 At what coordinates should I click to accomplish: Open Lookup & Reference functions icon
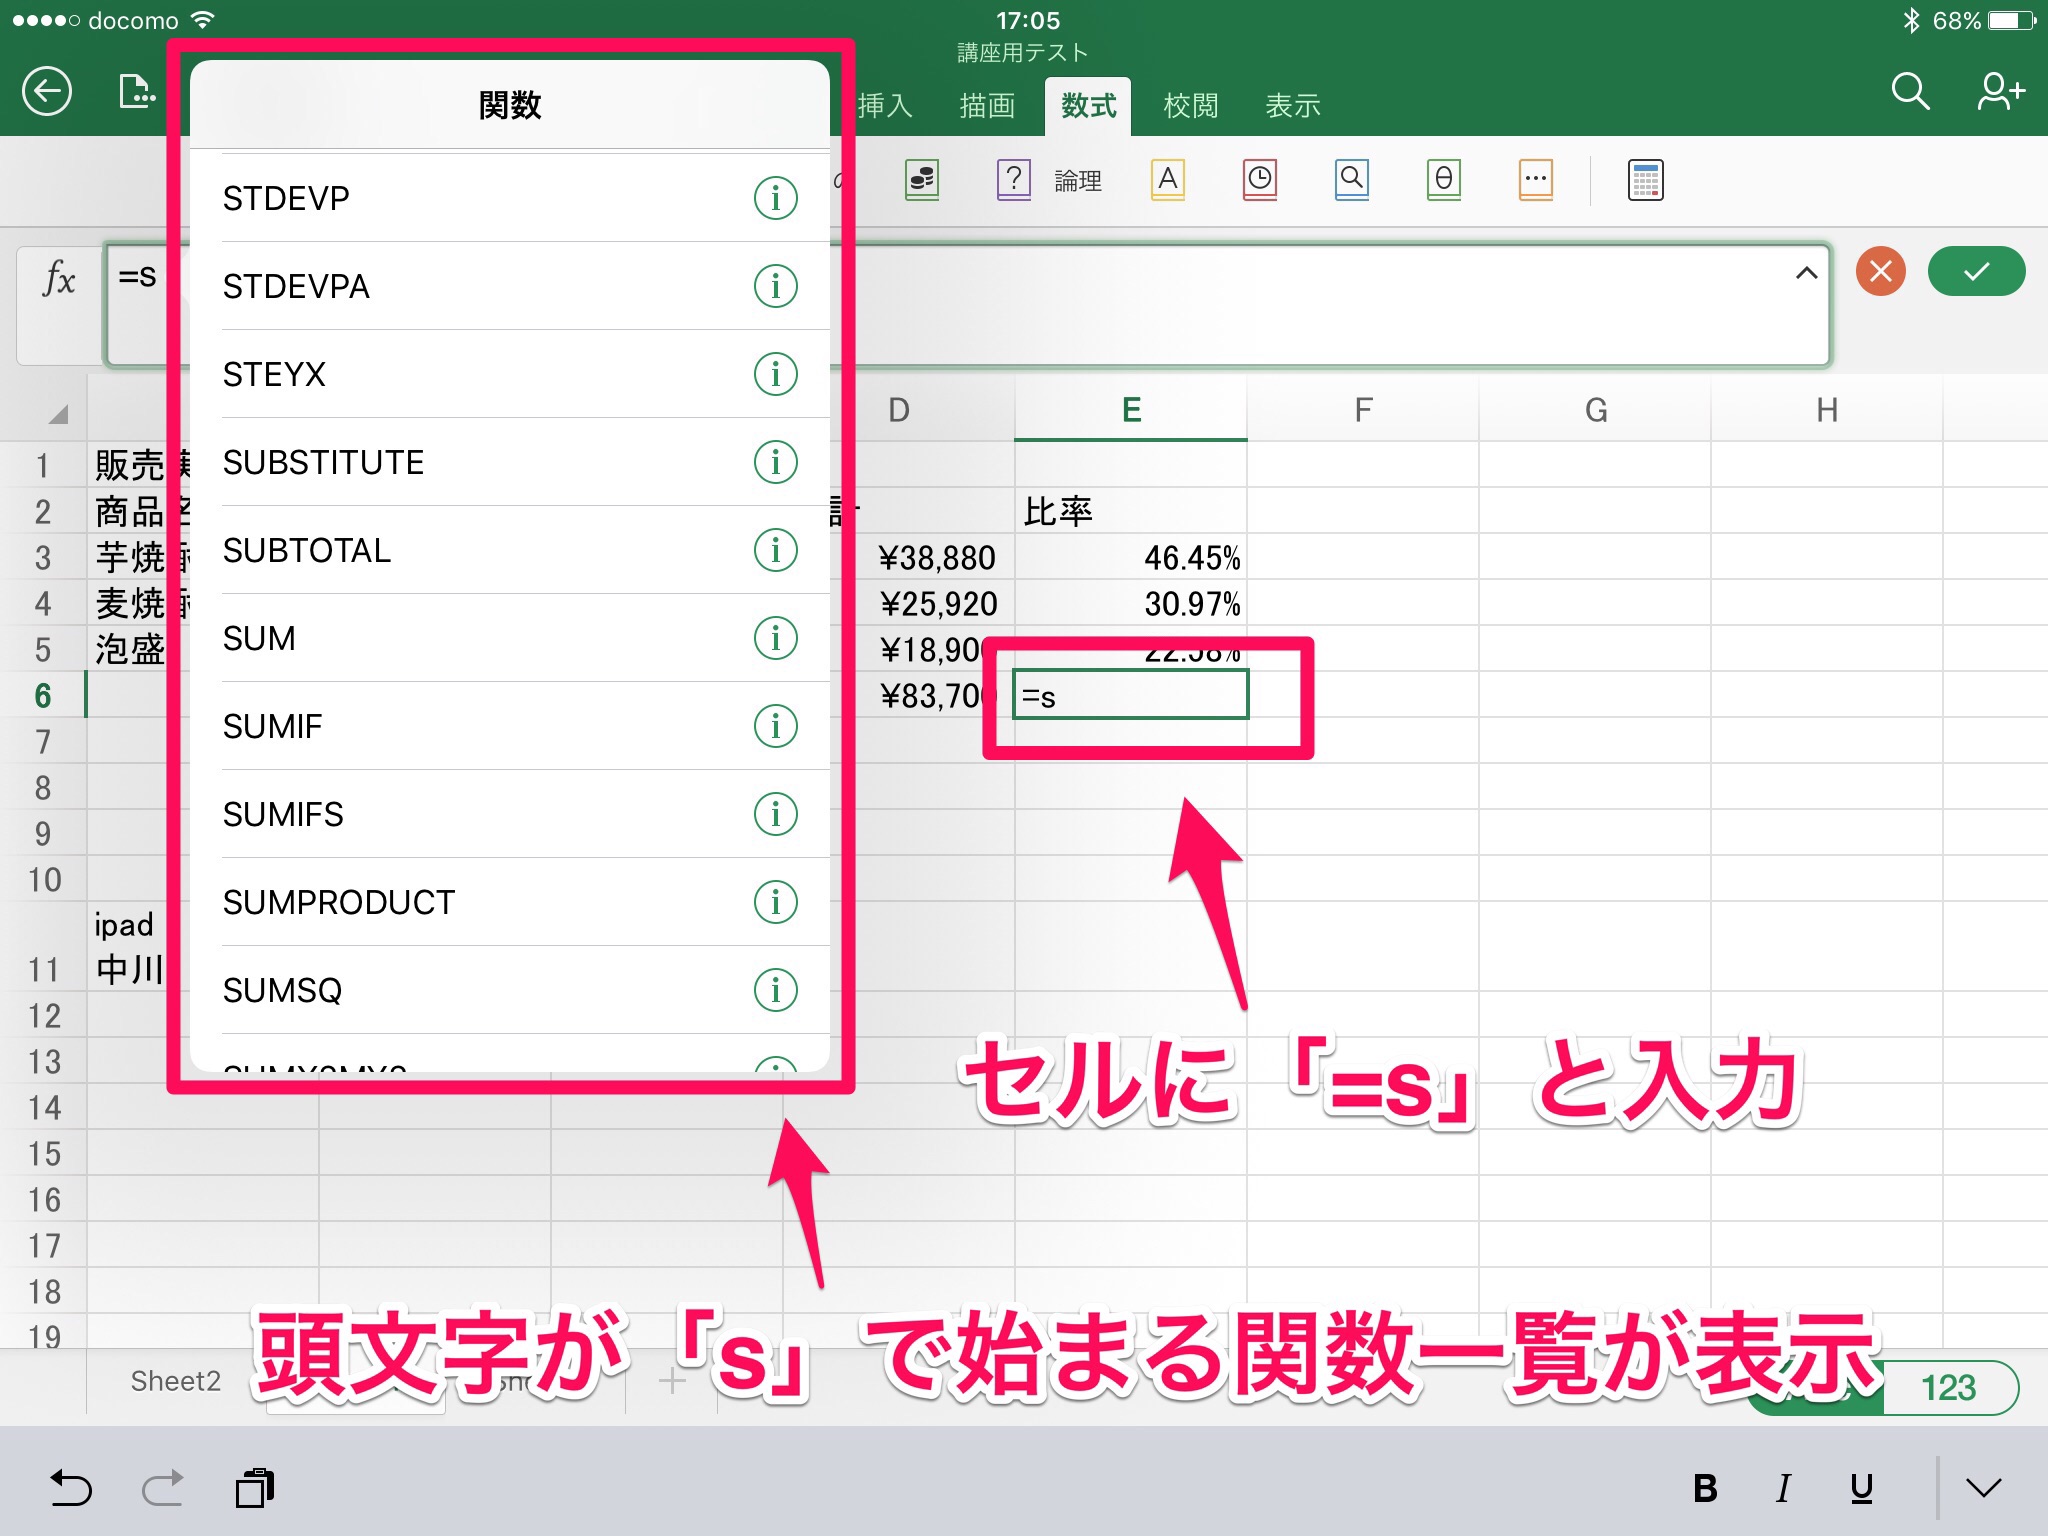point(1351,180)
